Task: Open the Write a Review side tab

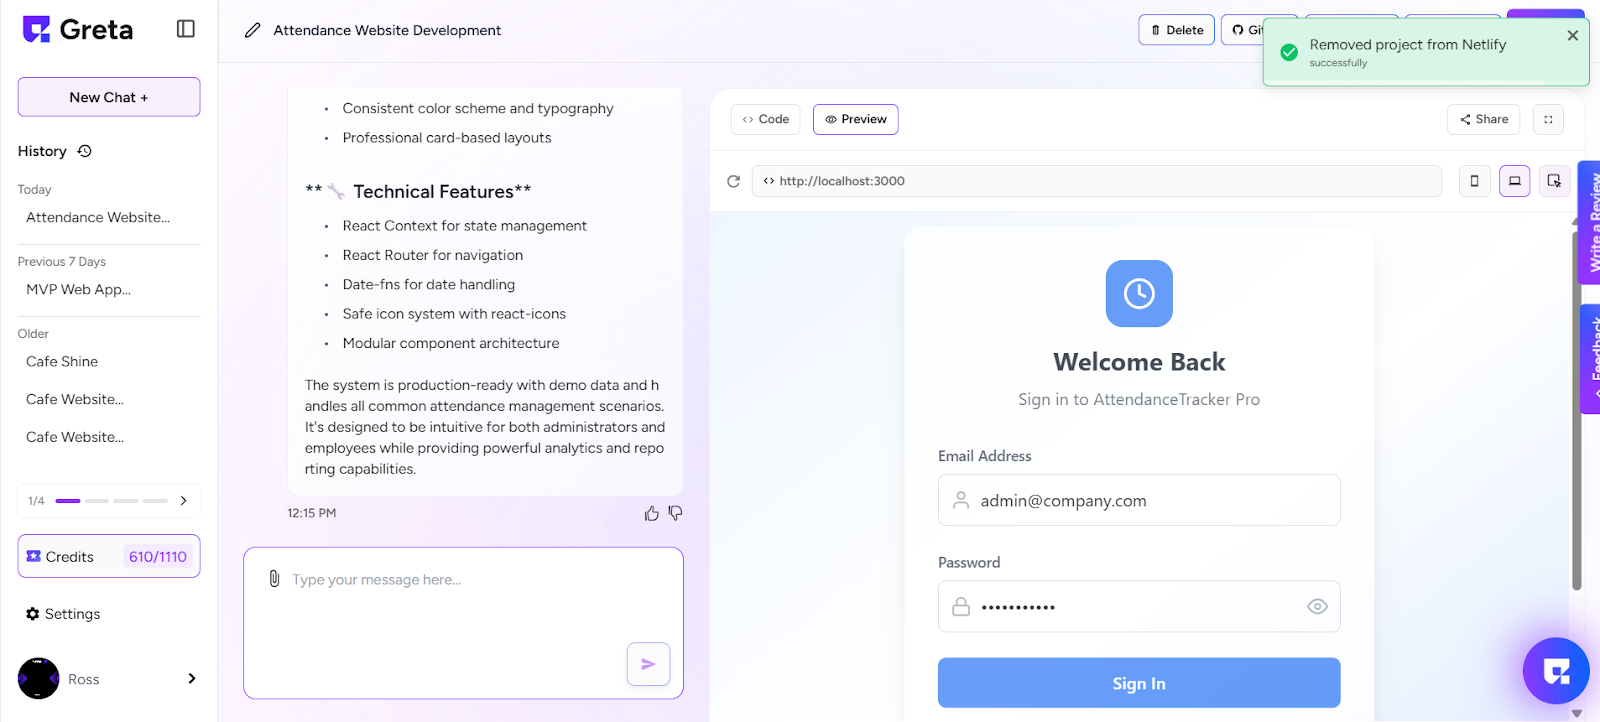Action: click(x=1590, y=222)
